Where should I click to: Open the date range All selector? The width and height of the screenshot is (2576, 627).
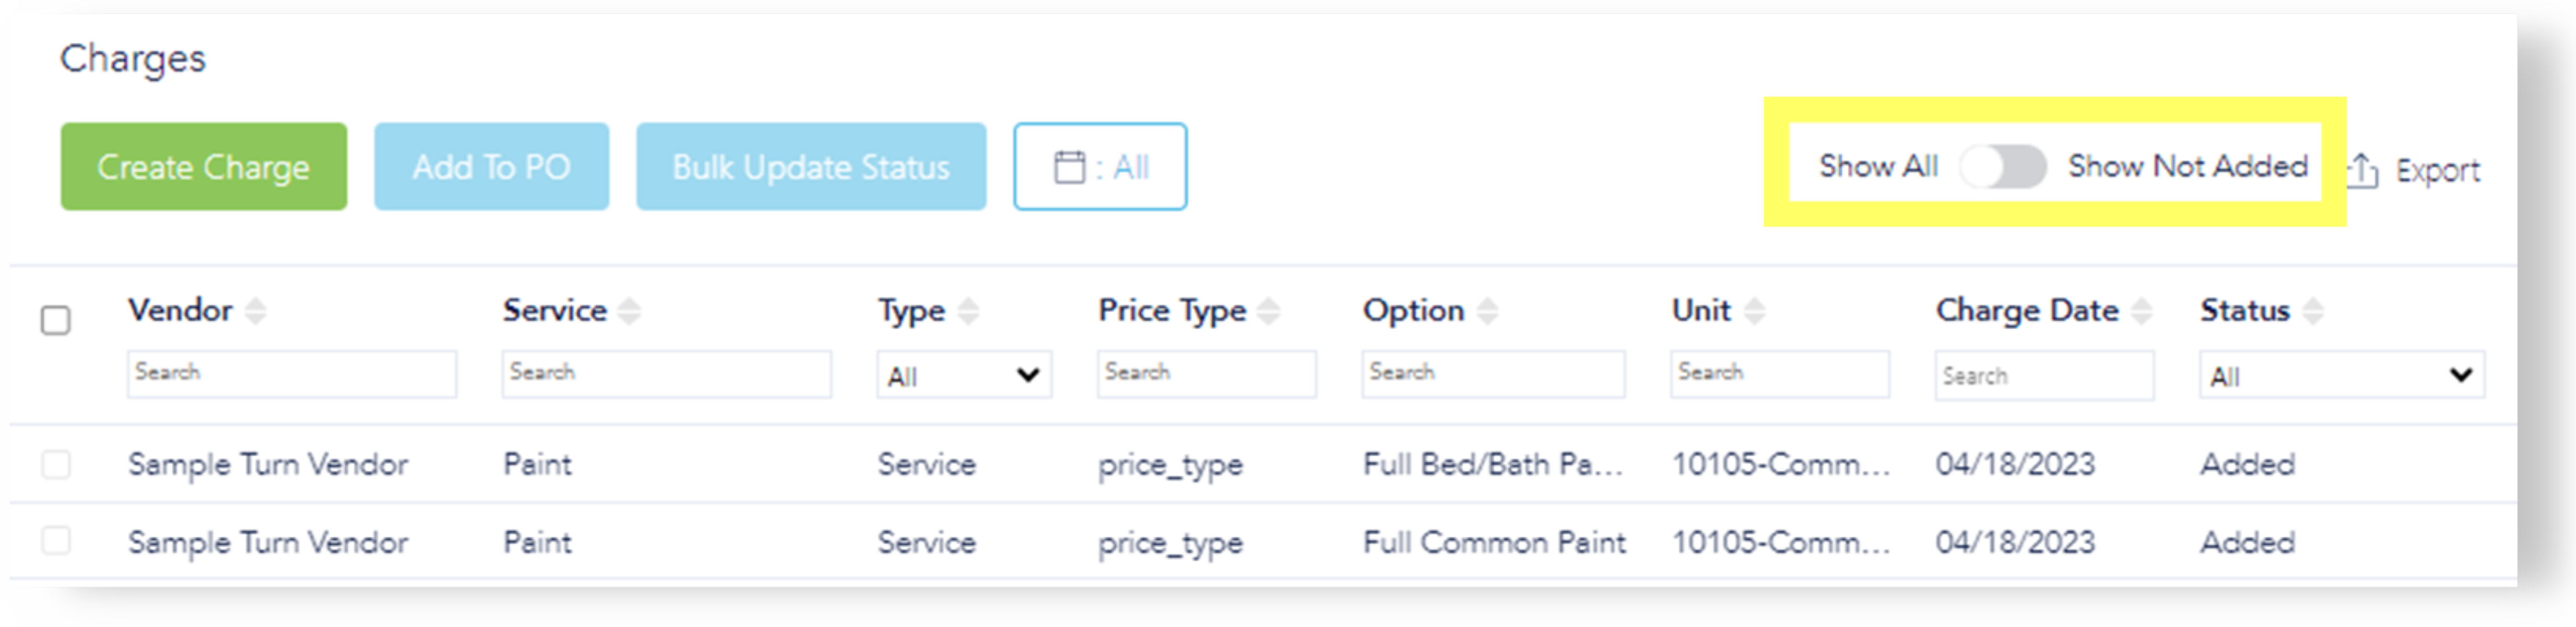pos(1100,167)
